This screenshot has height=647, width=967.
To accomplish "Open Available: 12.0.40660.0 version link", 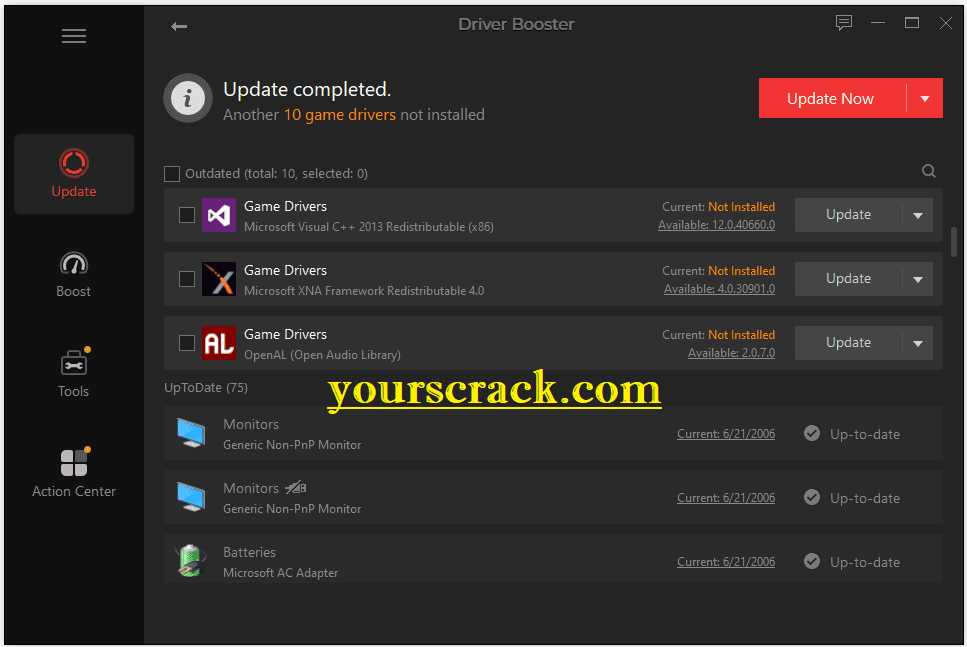I will (717, 225).
